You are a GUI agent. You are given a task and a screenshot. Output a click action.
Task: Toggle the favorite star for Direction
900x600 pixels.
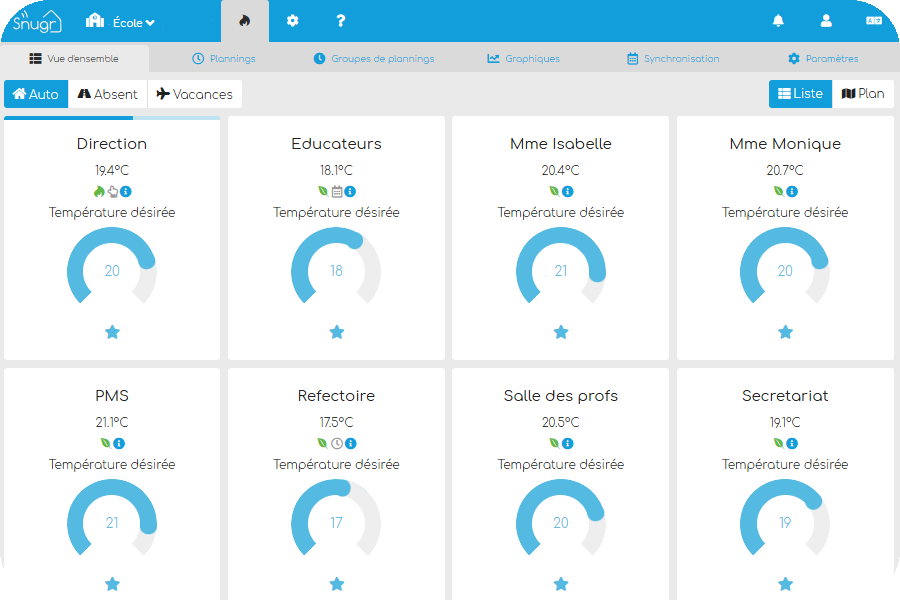(x=112, y=332)
